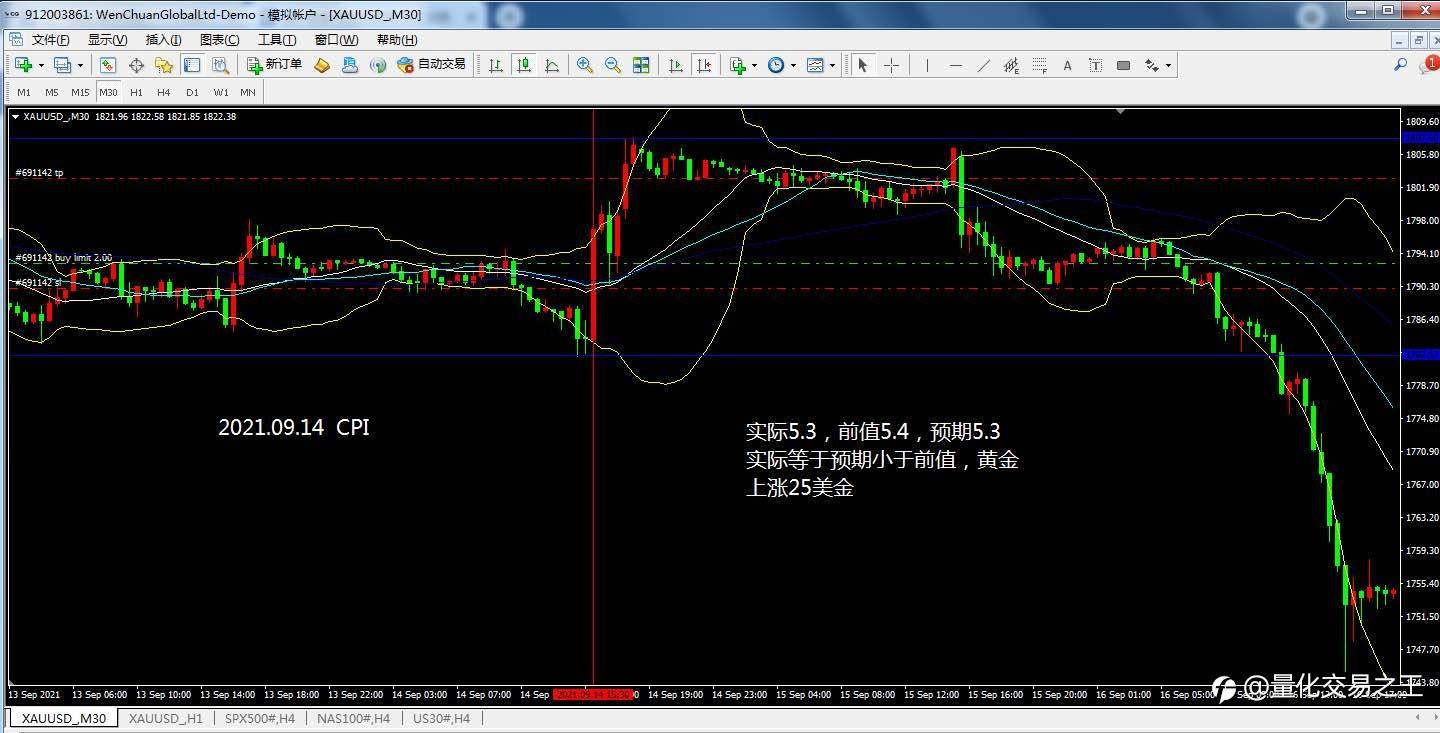The width and height of the screenshot is (1440, 733).
Task: Expand the templates dropdown arrow
Action: tap(832, 66)
